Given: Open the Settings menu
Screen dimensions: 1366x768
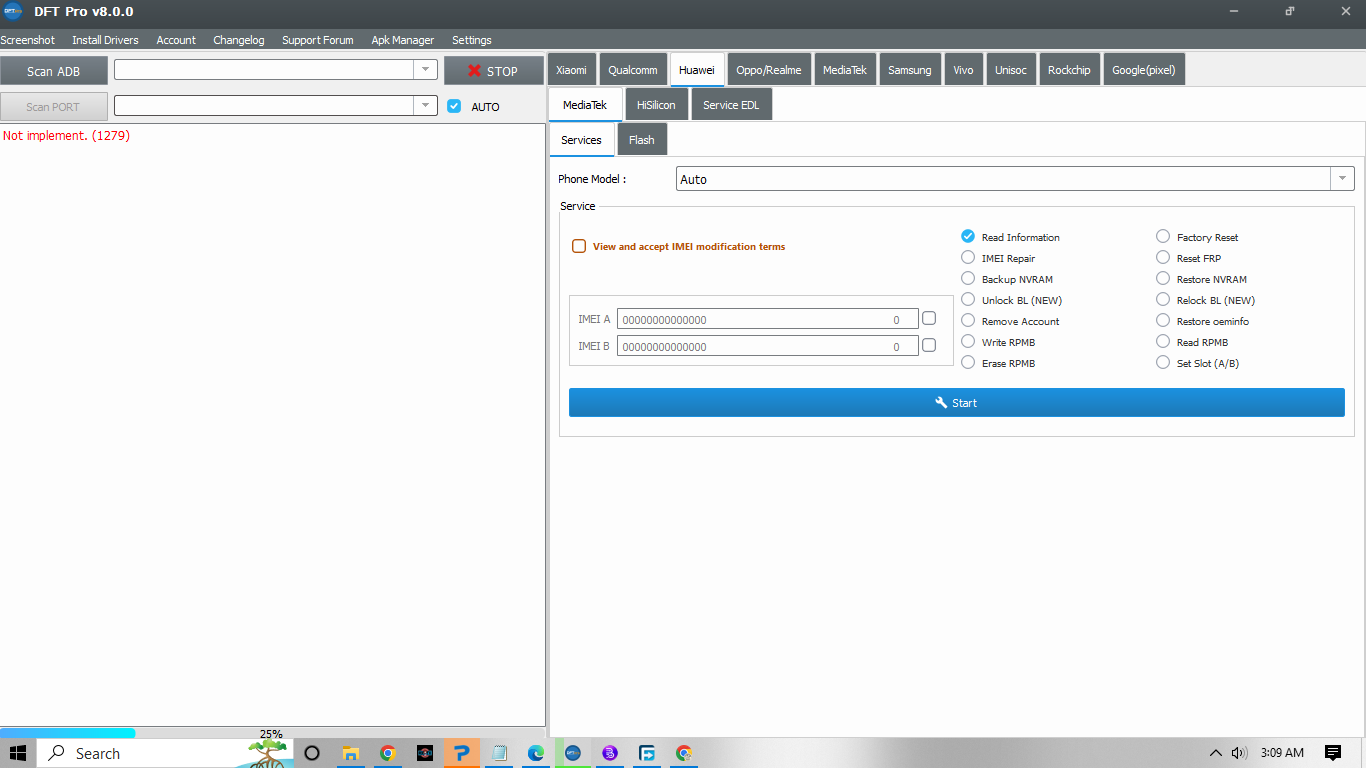Looking at the screenshot, I should [472, 40].
